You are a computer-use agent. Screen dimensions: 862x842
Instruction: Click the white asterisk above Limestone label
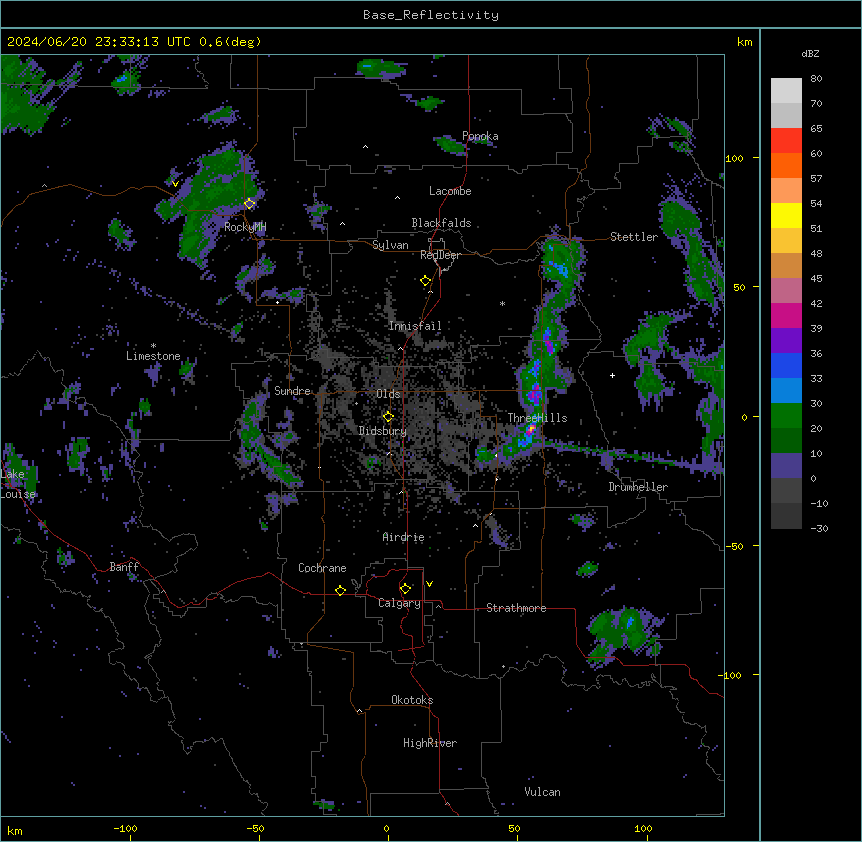153,346
